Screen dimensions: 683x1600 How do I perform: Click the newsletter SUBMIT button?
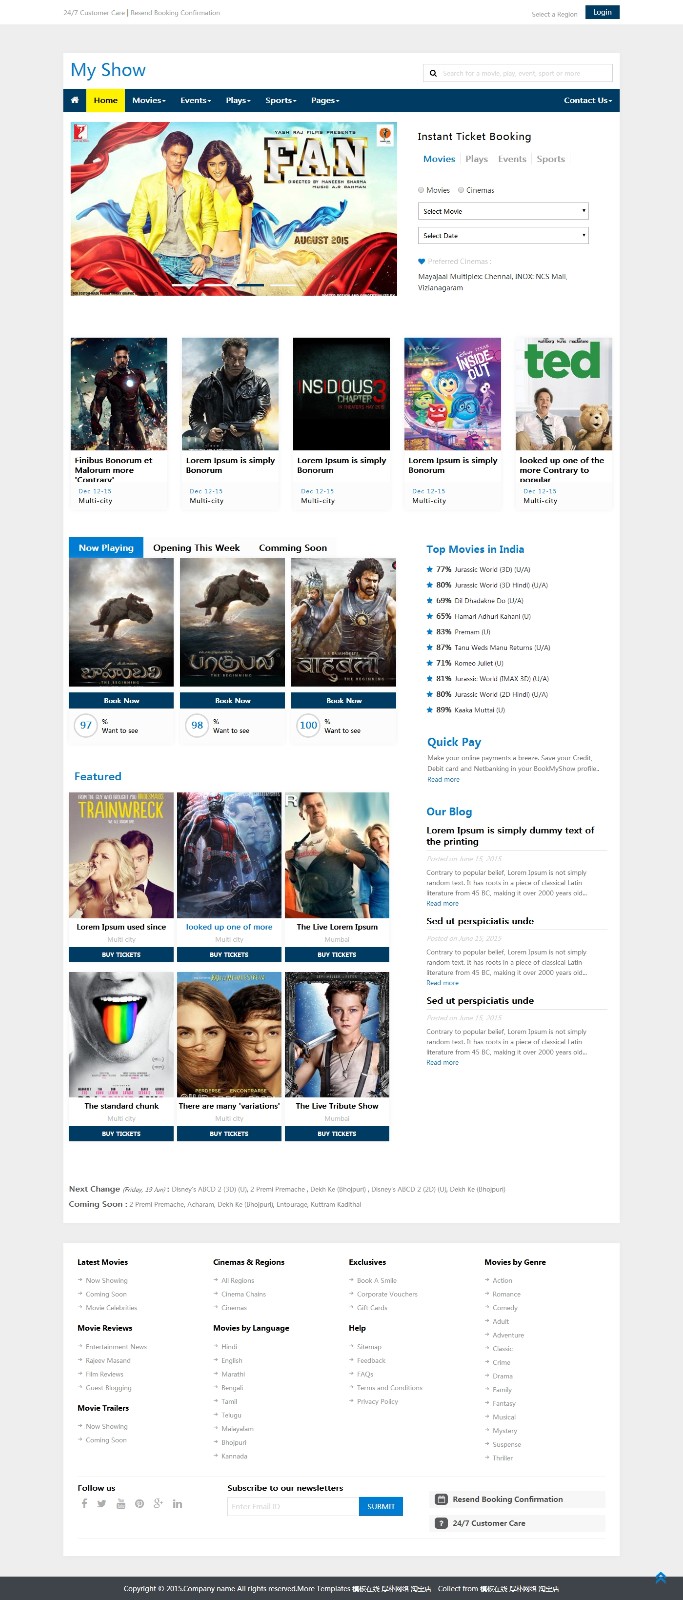tap(381, 1506)
